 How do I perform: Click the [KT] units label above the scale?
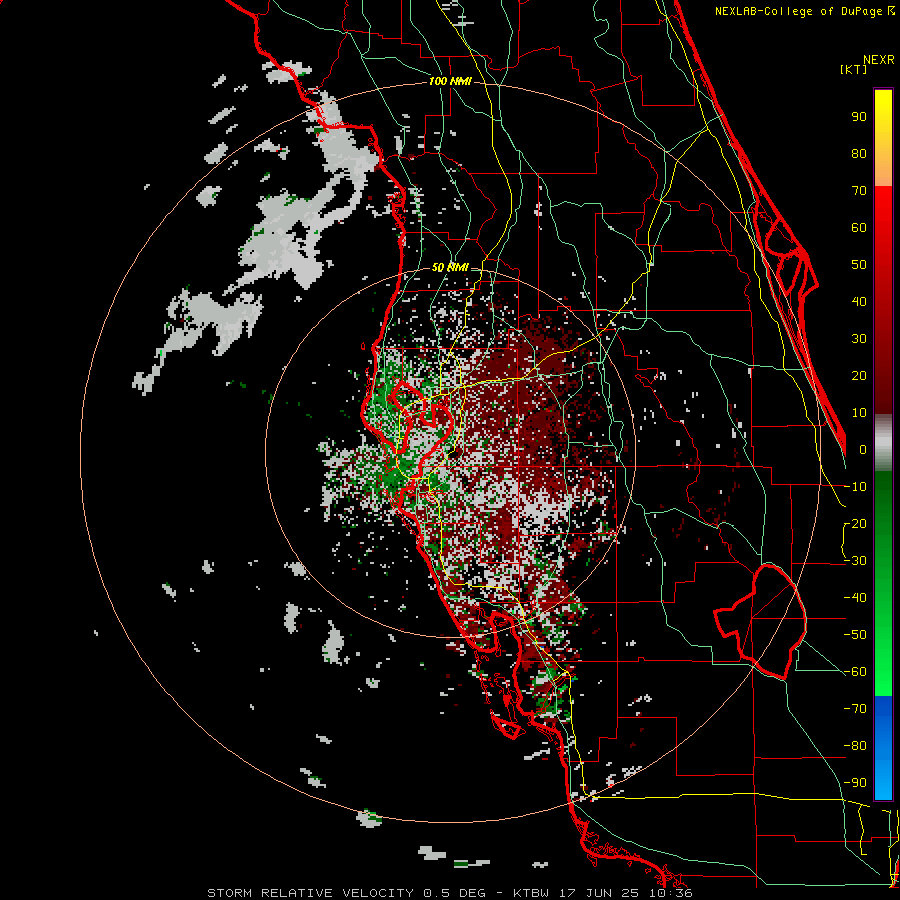[x=853, y=69]
